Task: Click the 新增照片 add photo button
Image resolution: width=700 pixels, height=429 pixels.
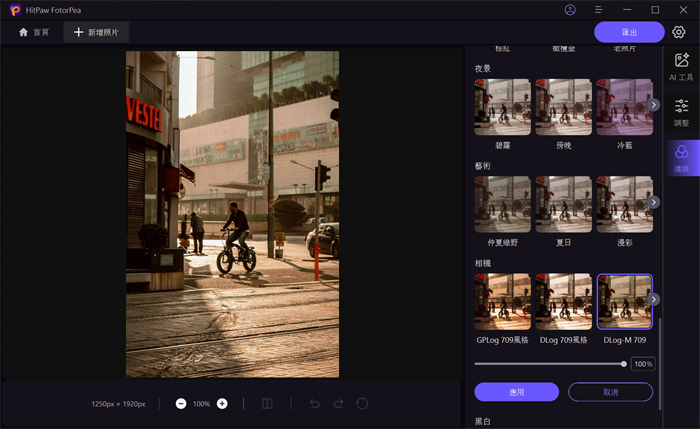Action: [97, 32]
